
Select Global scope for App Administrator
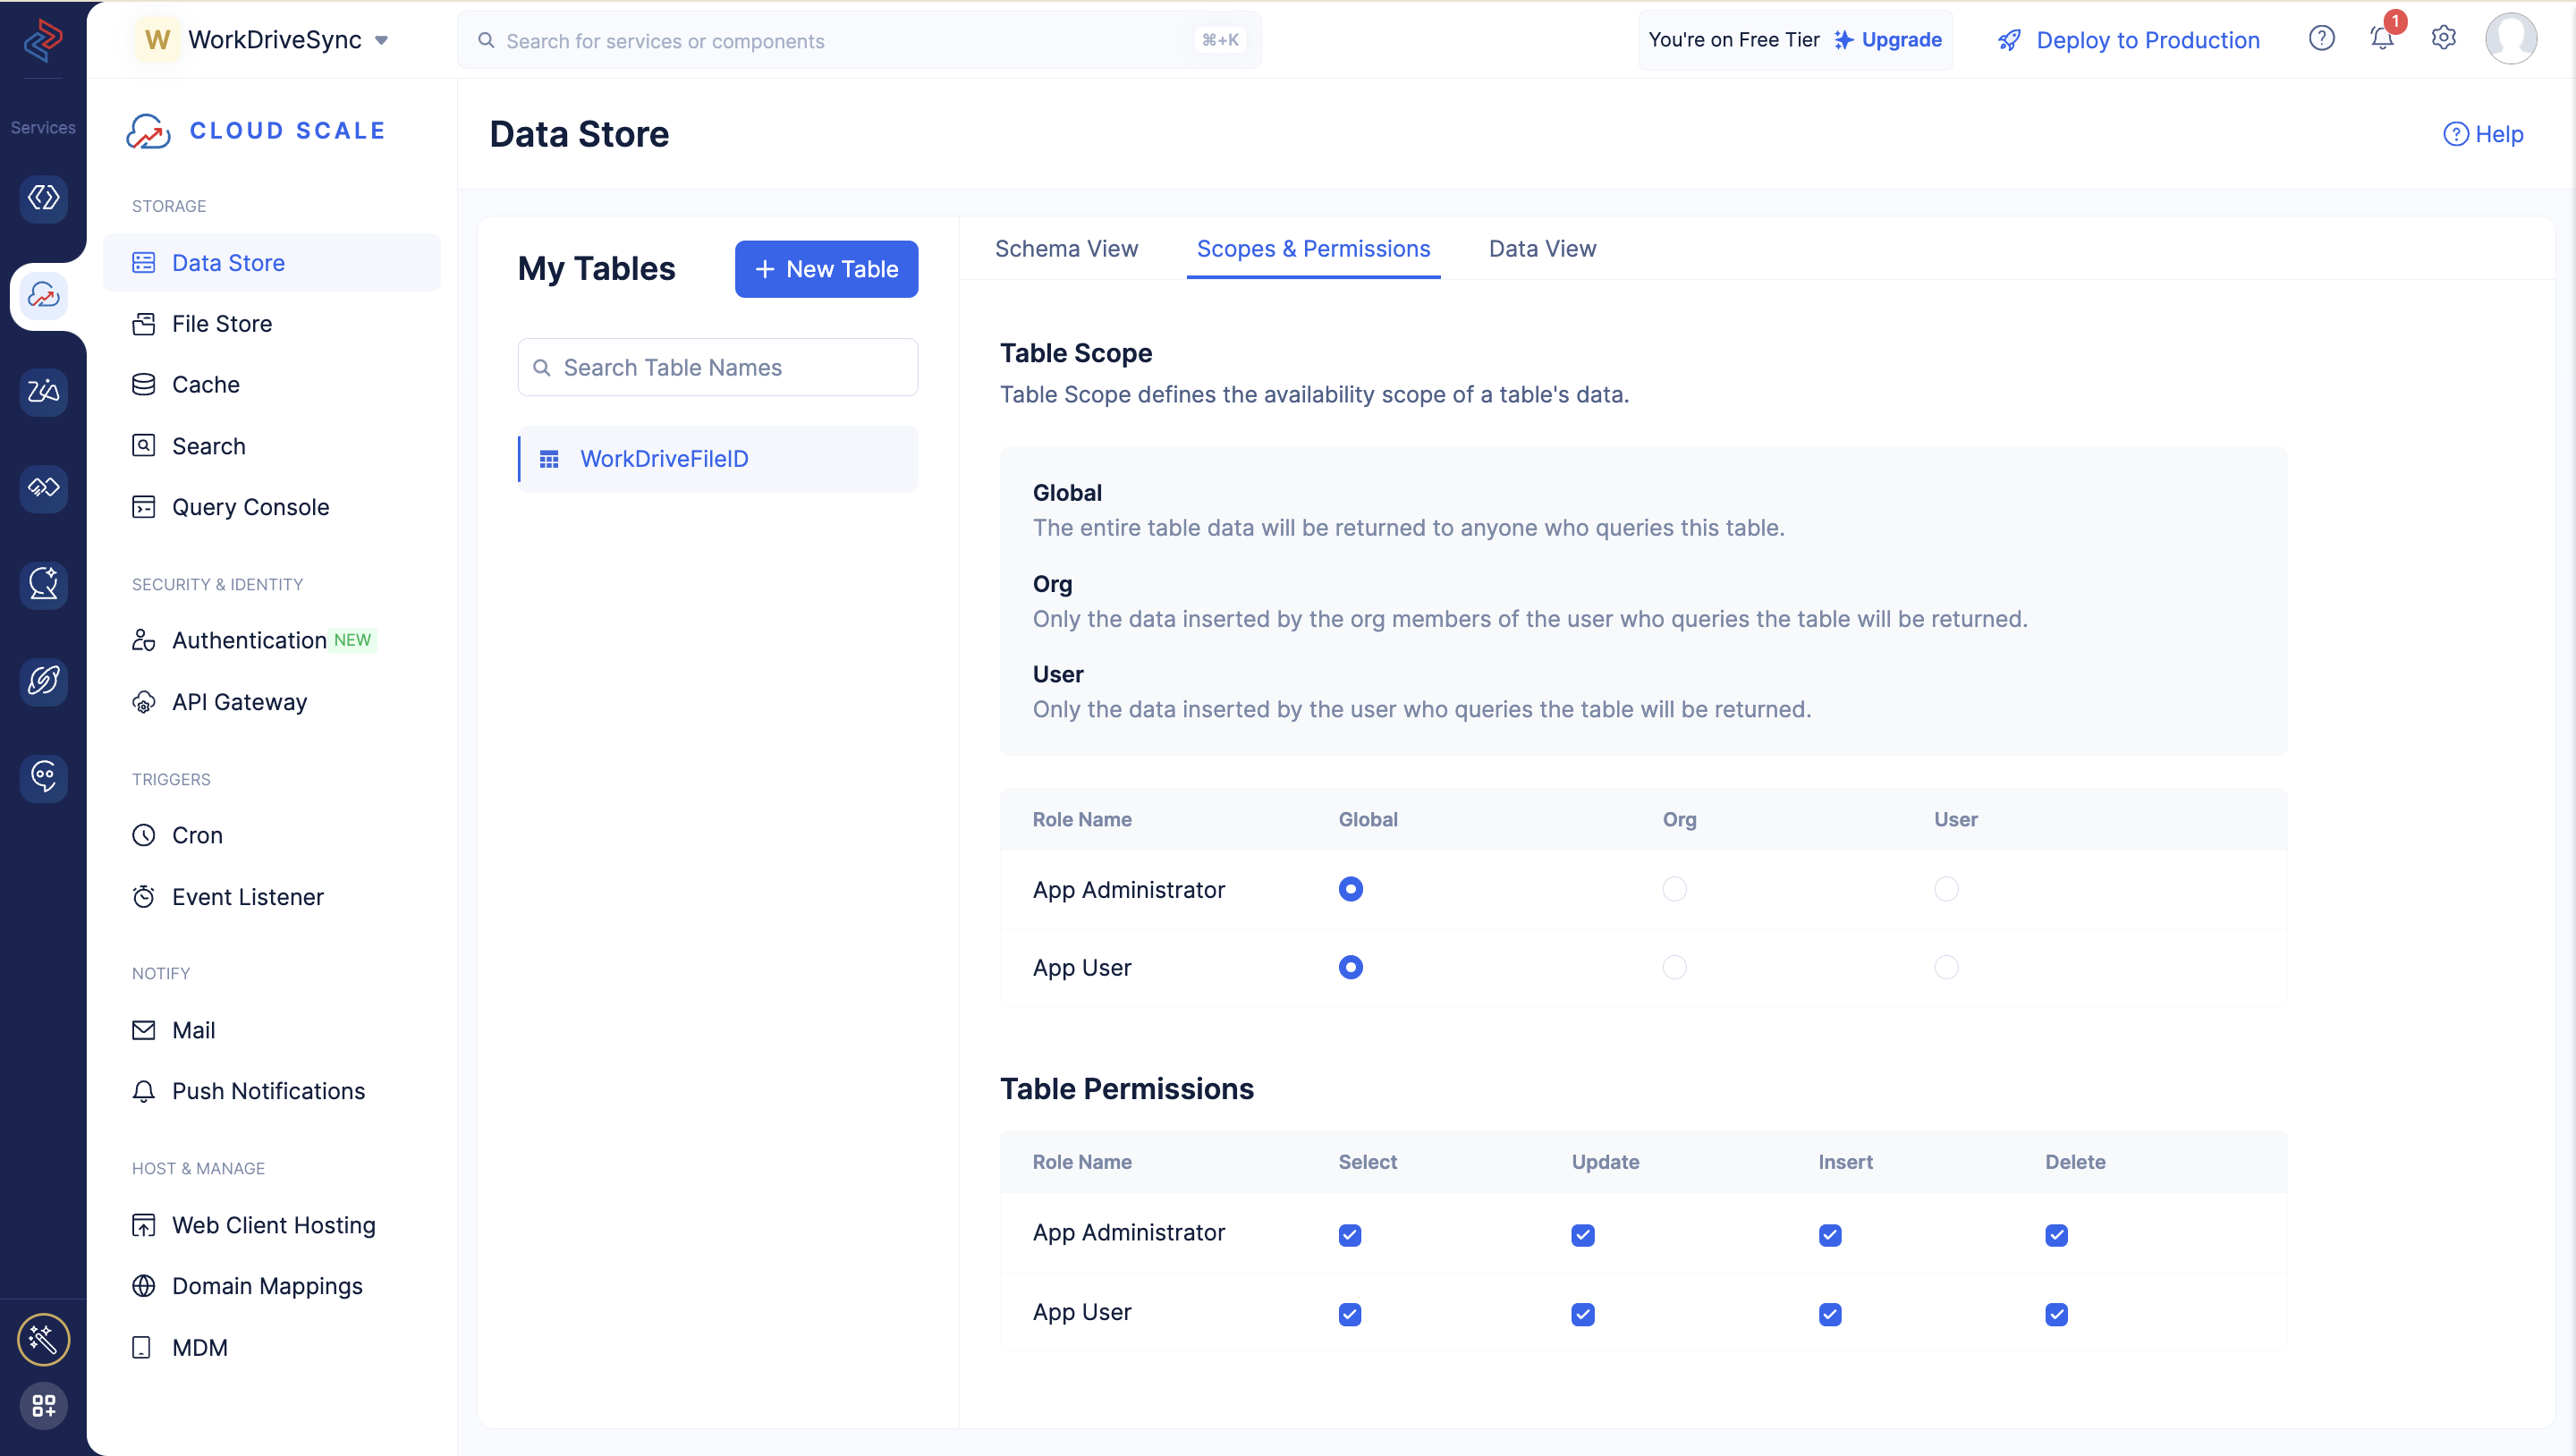click(1350, 889)
